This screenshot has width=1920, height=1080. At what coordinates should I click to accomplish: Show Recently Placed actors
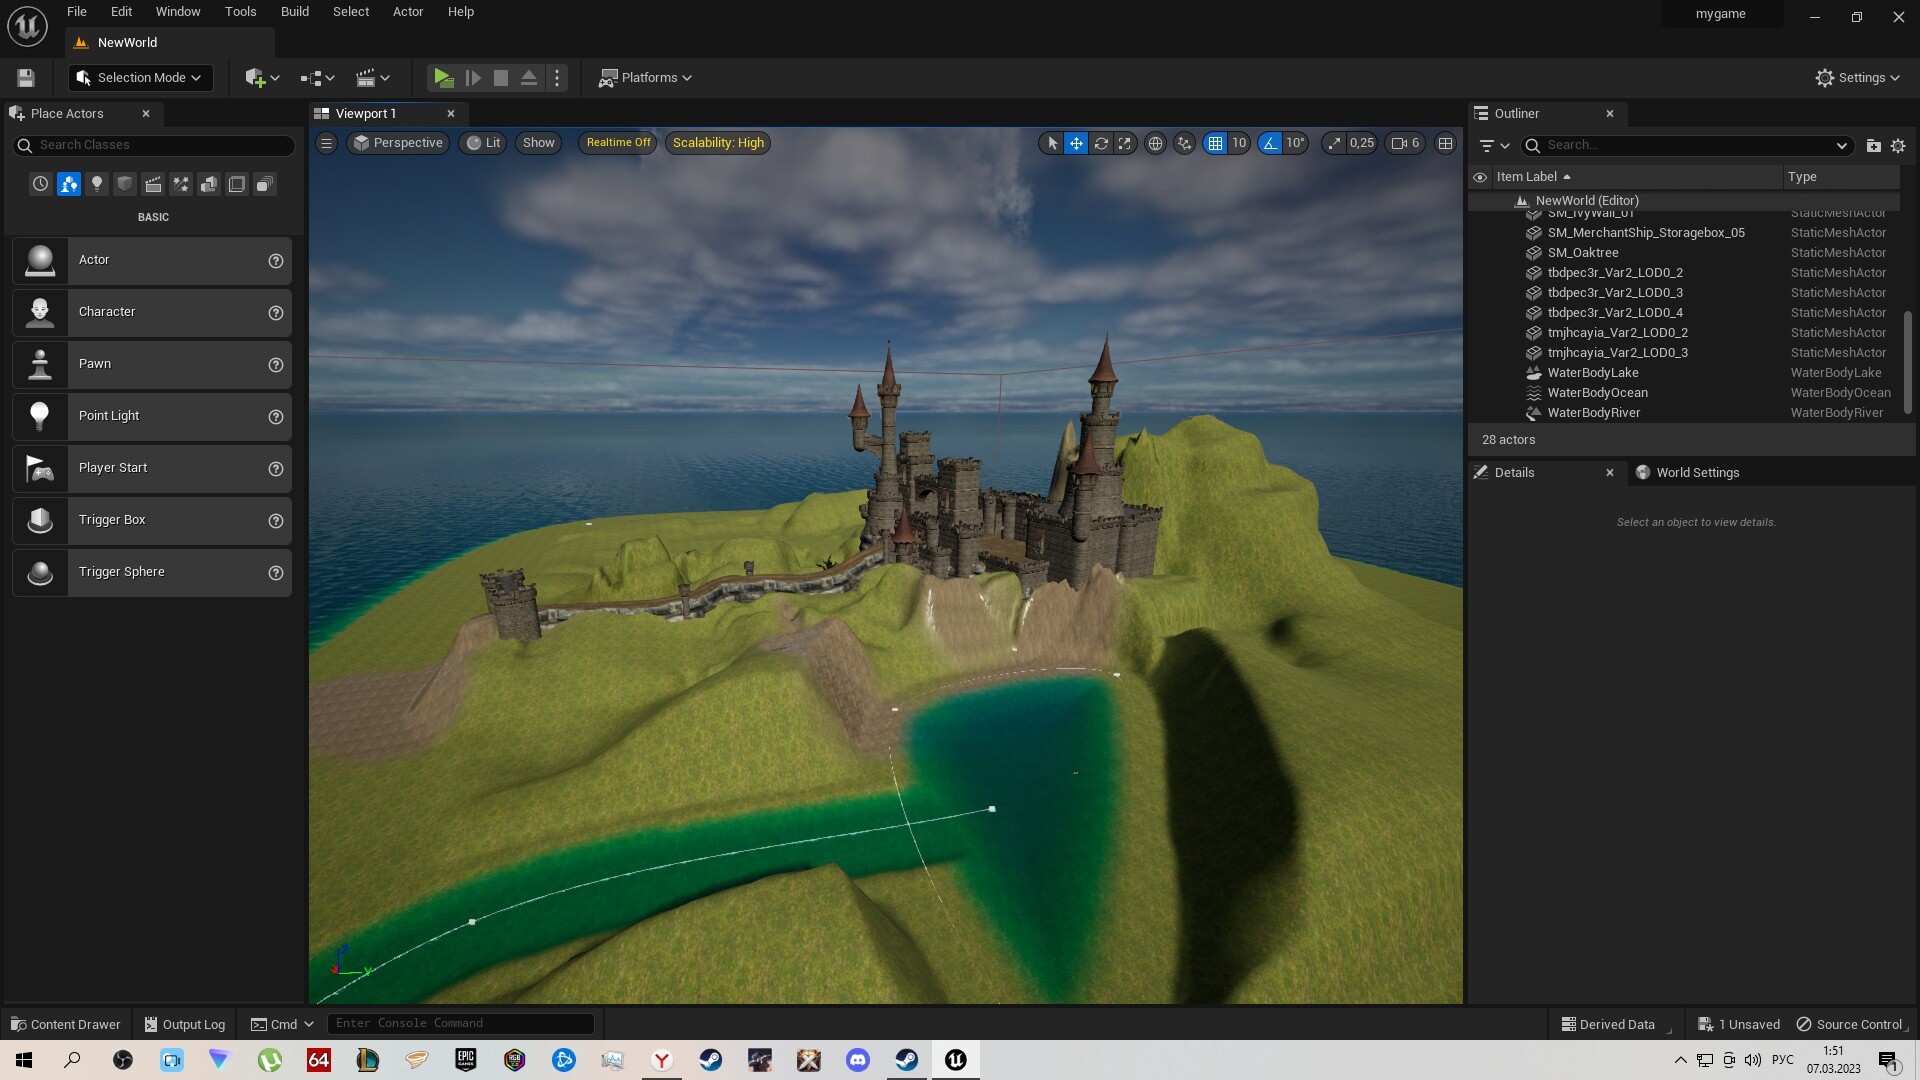(x=40, y=184)
